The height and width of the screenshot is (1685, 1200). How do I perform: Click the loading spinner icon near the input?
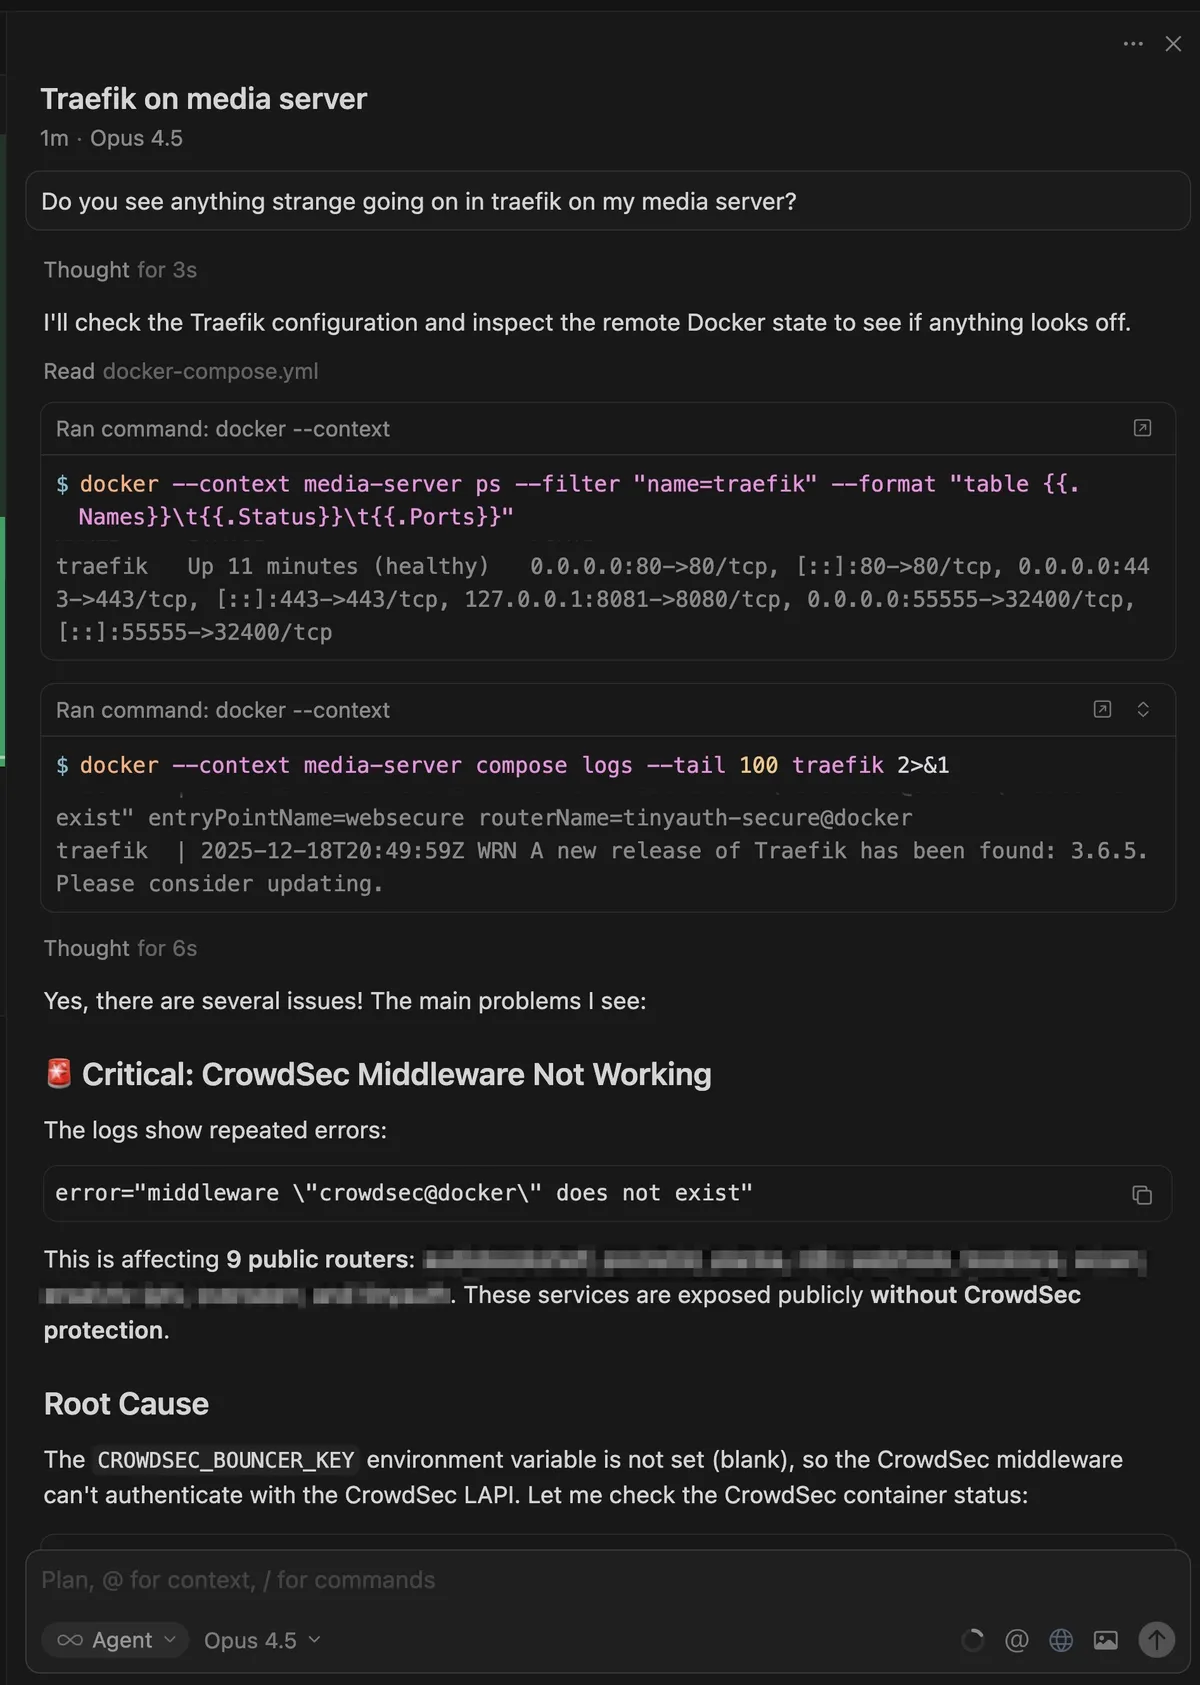pyautogui.click(x=972, y=1640)
